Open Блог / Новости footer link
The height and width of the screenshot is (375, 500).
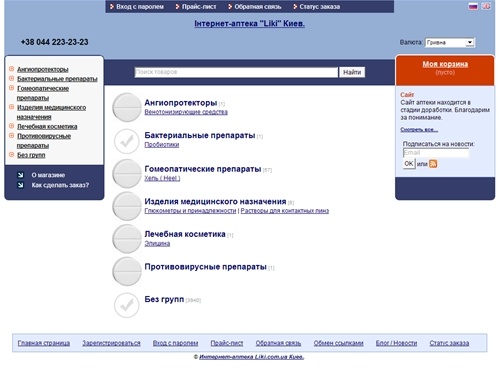point(396,343)
